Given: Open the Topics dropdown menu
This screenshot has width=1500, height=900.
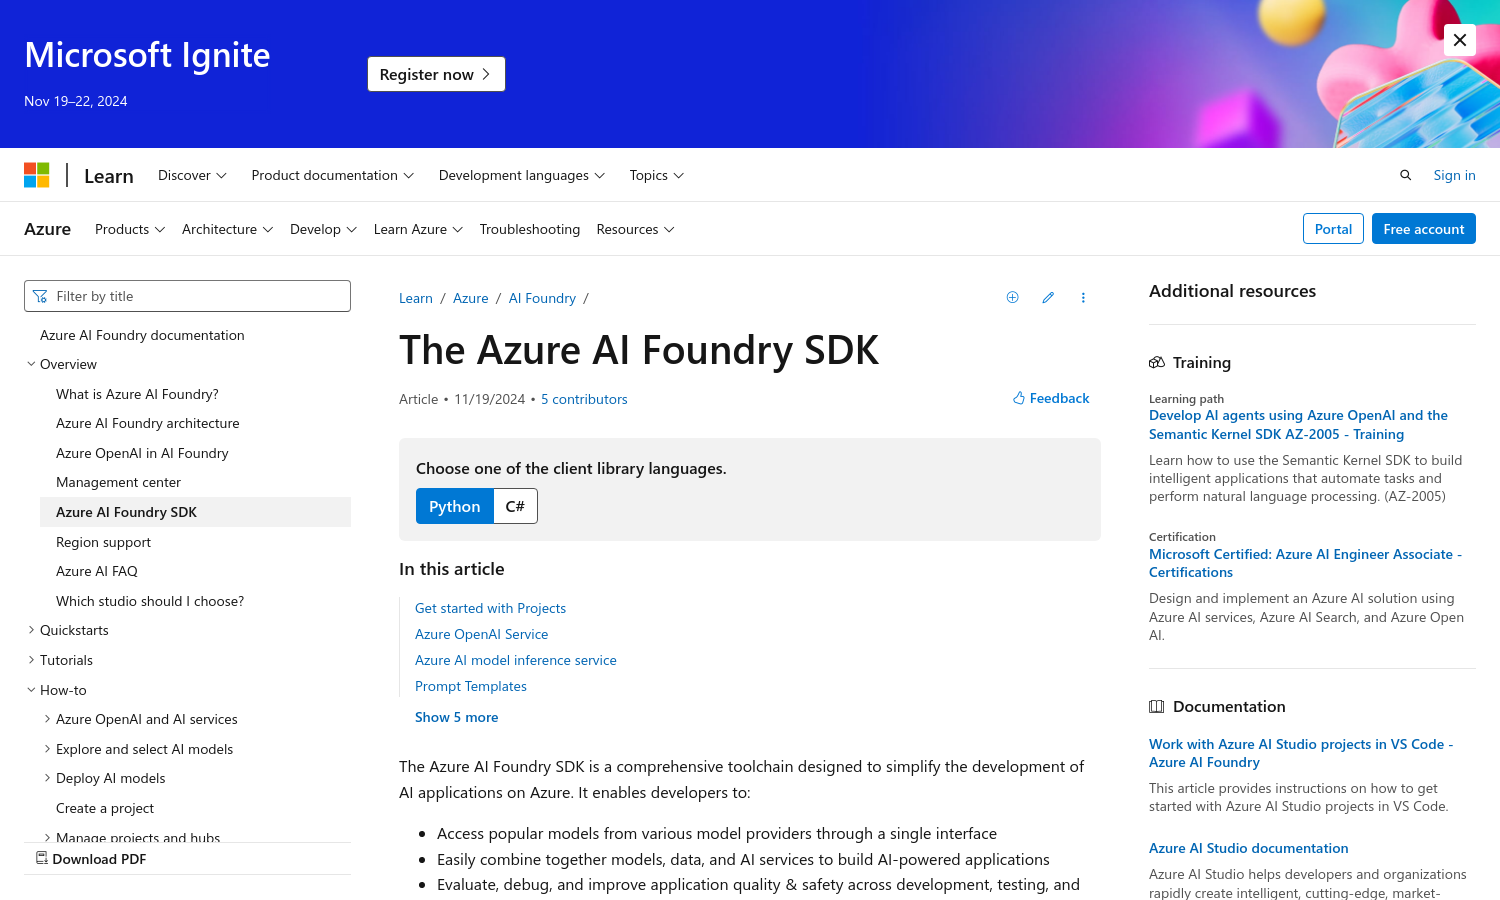Looking at the screenshot, I should (656, 175).
